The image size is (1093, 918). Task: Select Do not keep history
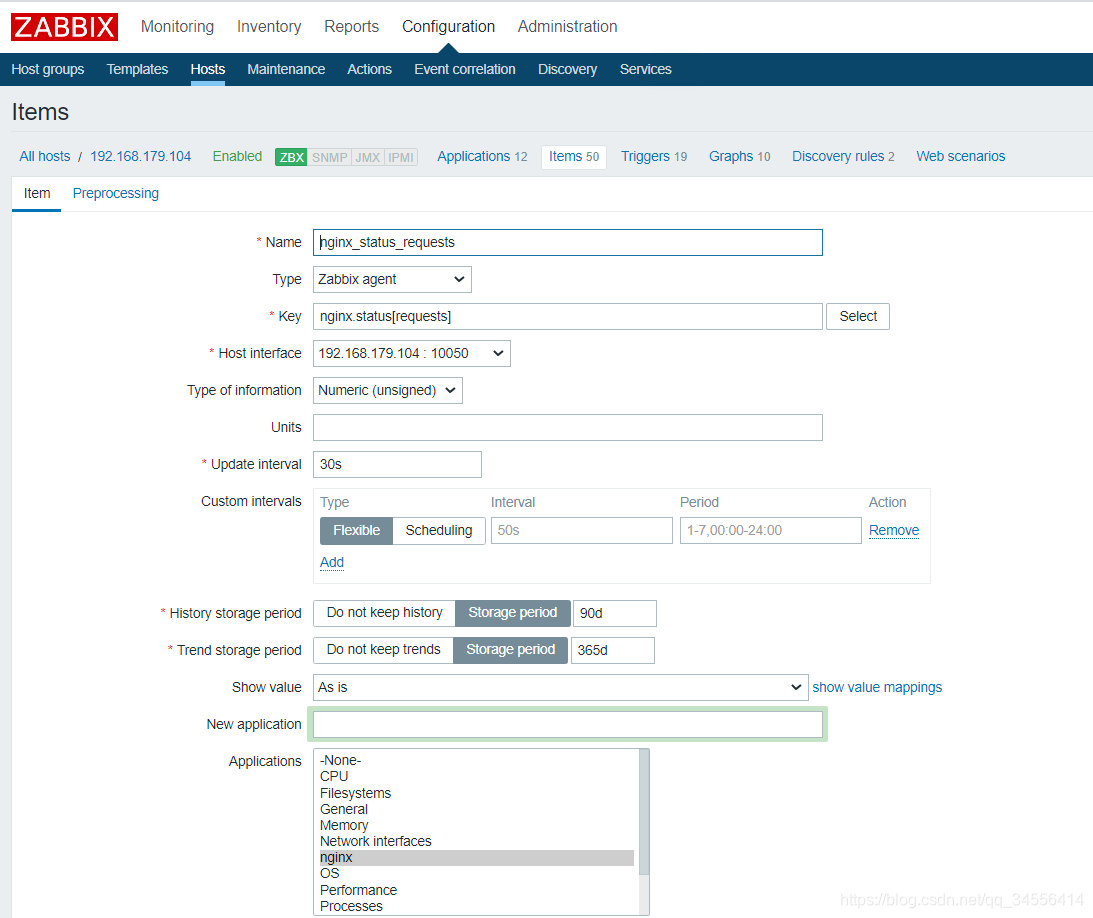(x=384, y=613)
